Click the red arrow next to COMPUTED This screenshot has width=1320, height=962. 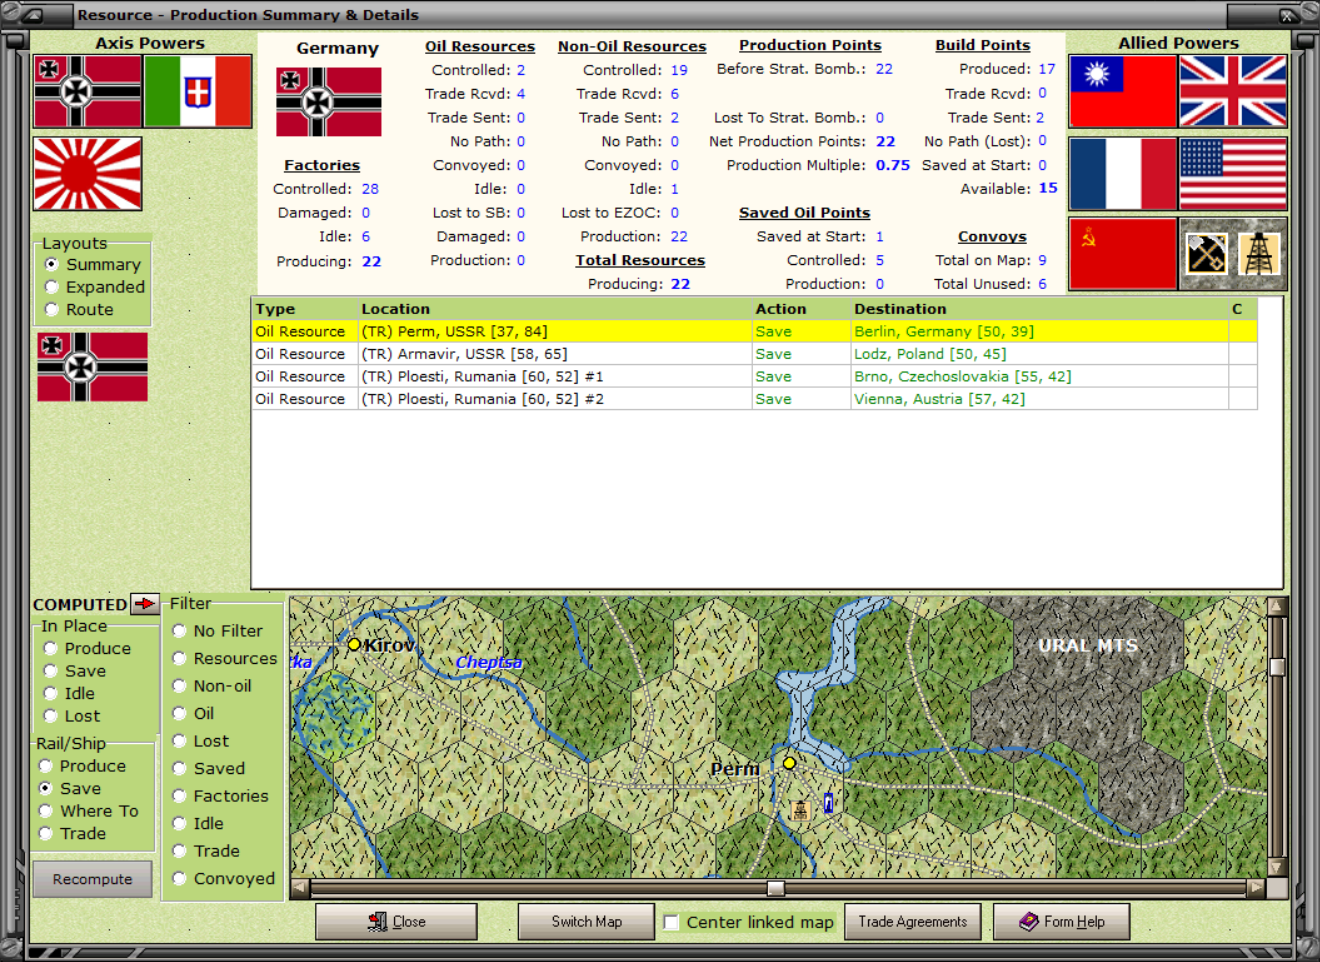click(145, 603)
